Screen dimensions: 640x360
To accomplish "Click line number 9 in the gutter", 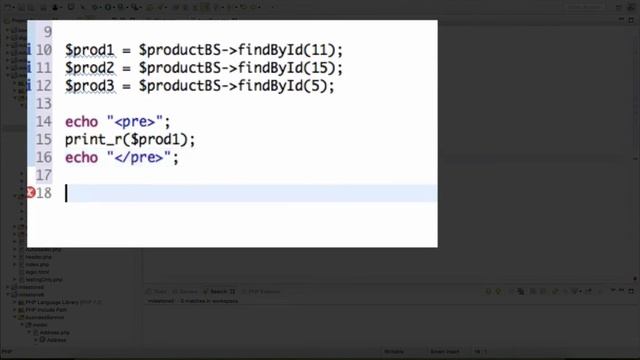I will [47, 32].
